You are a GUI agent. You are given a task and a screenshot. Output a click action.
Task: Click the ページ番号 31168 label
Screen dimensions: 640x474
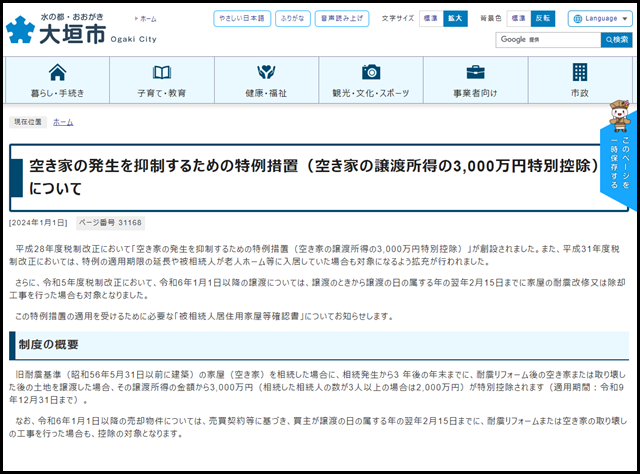(x=110, y=223)
